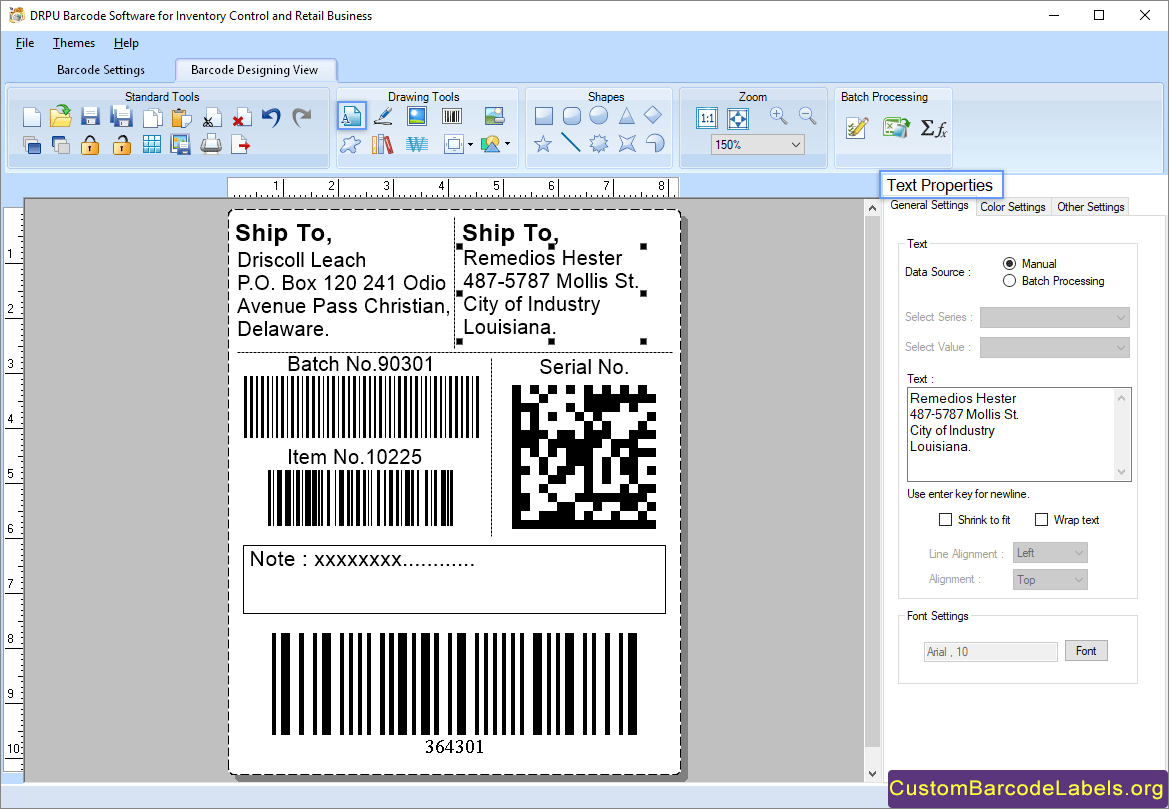Viewport: 1169px width, 809px height.
Task: Enable the Shrink to fit checkbox
Action: [x=945, y=520]
